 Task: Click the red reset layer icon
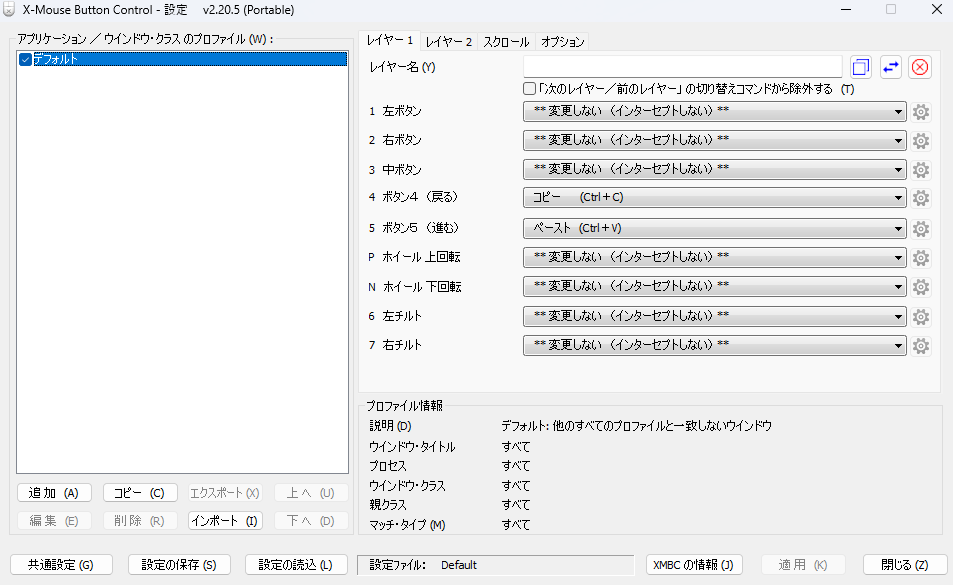pos(920,67)
